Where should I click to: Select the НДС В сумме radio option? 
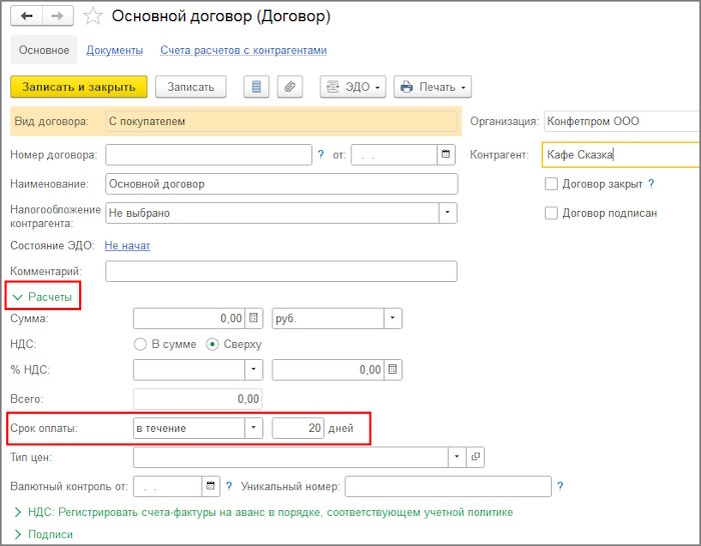(x=140, y=344)
